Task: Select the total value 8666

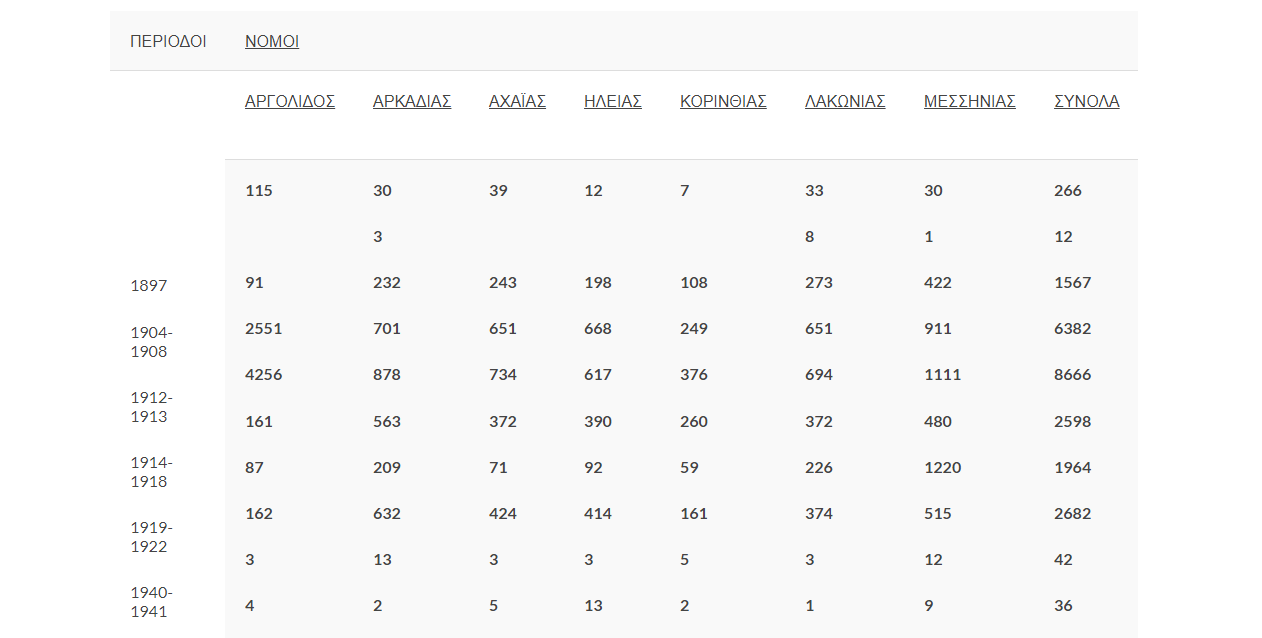Action: (1073, 375)
